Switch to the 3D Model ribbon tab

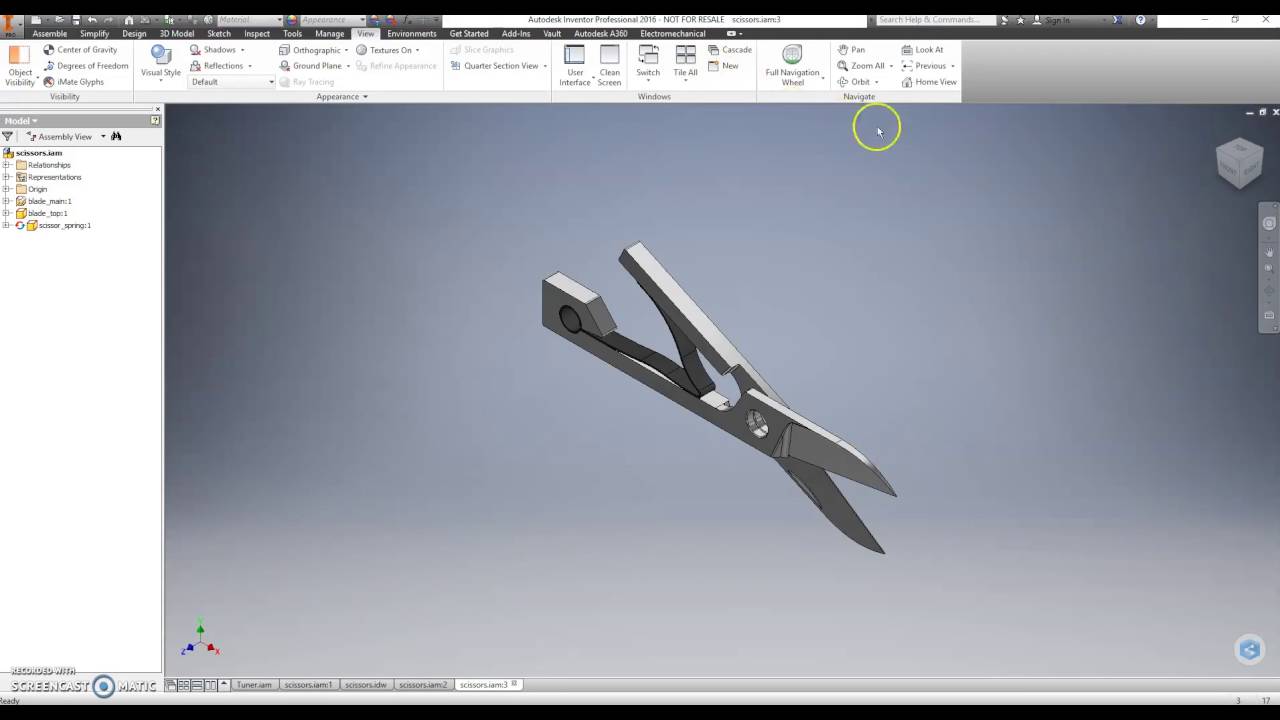point(177,34)
